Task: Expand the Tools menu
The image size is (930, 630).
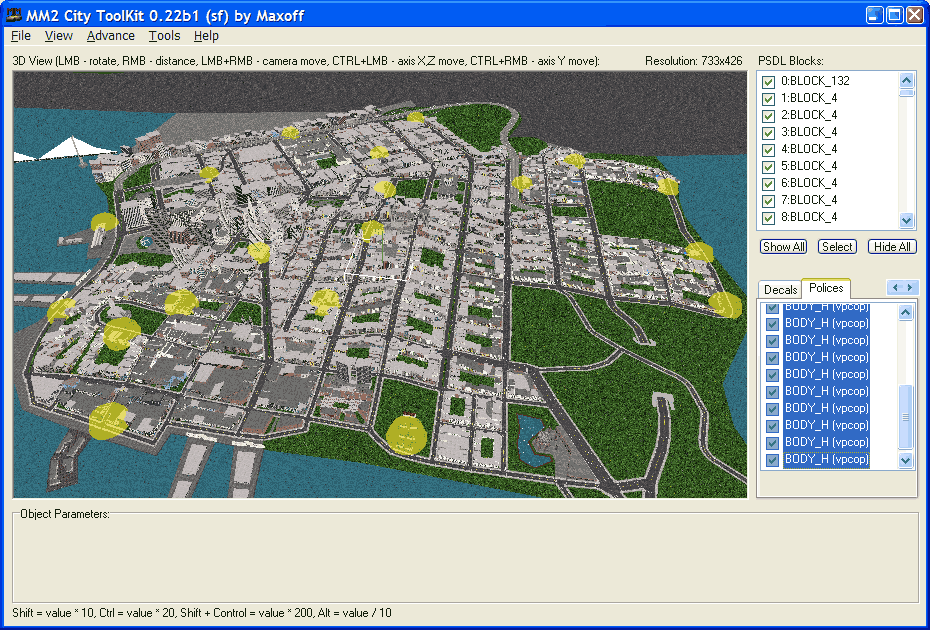Action: click(164, 36)
